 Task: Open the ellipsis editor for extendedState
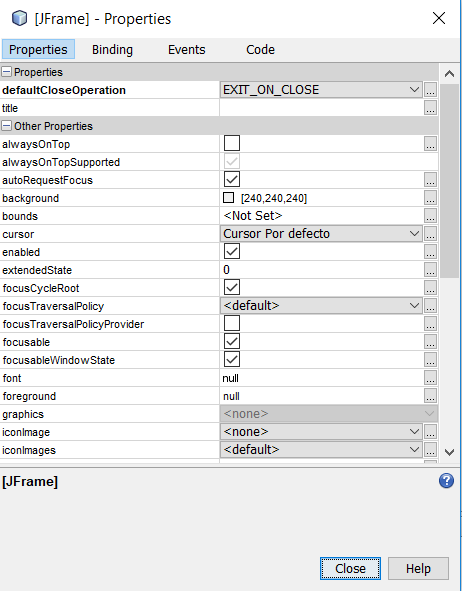click(430, 270)
